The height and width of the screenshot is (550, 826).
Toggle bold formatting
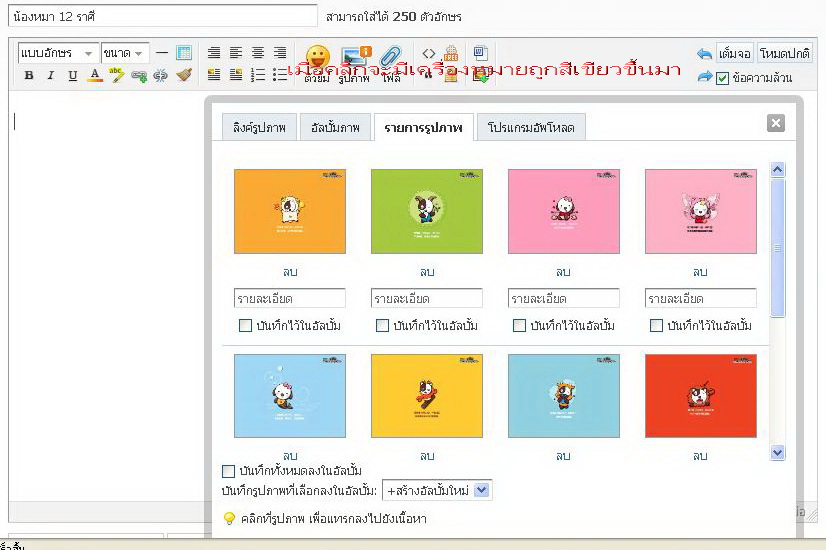(x=29, y=75)
